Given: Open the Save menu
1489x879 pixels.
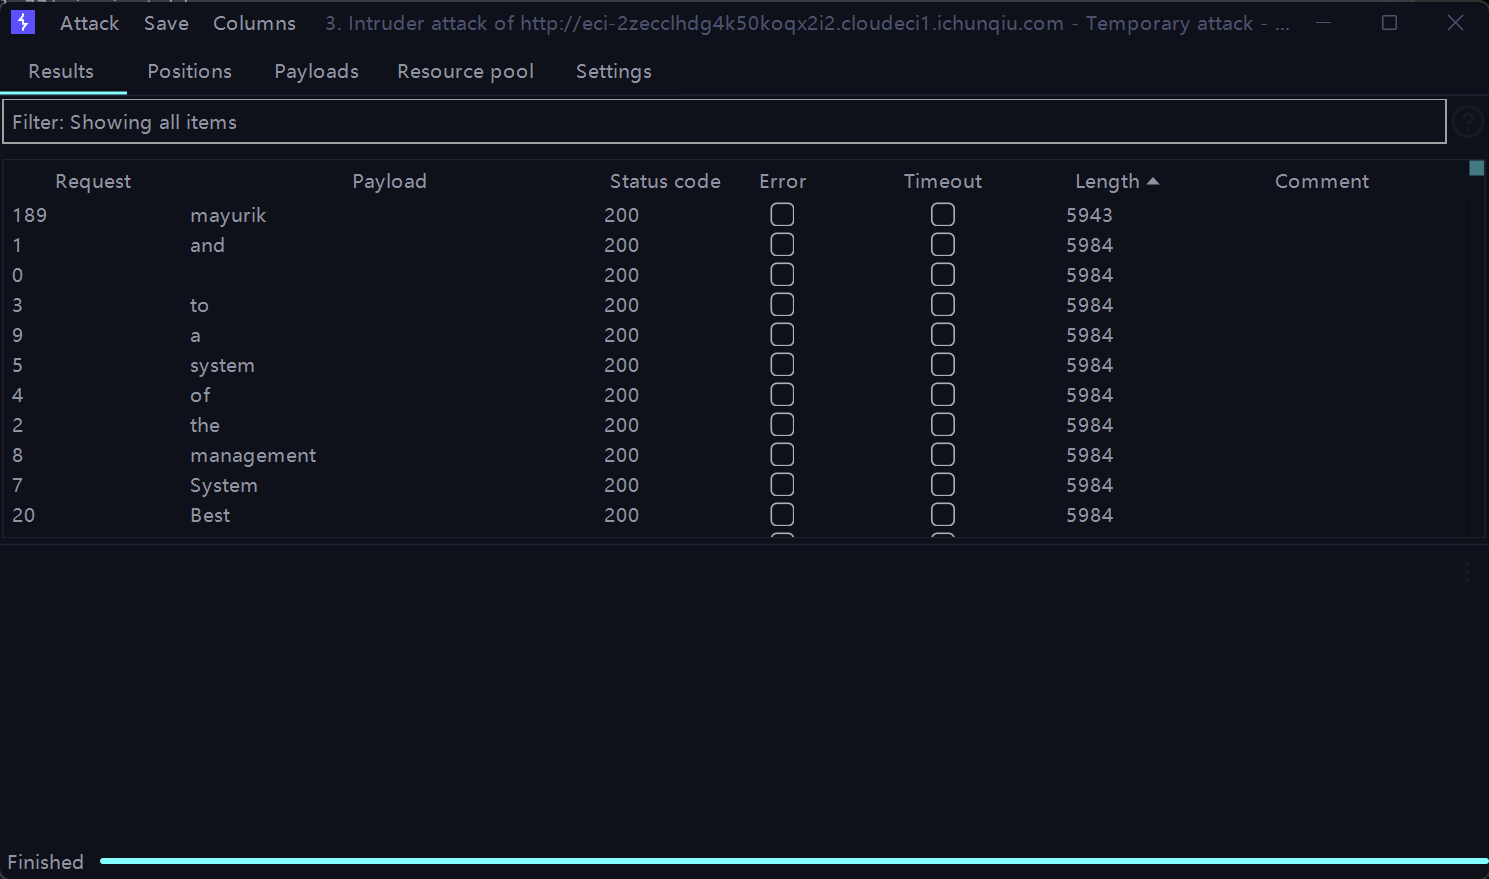Looking at the screenshot, I should pyautogui.click(x=166, y=23).
